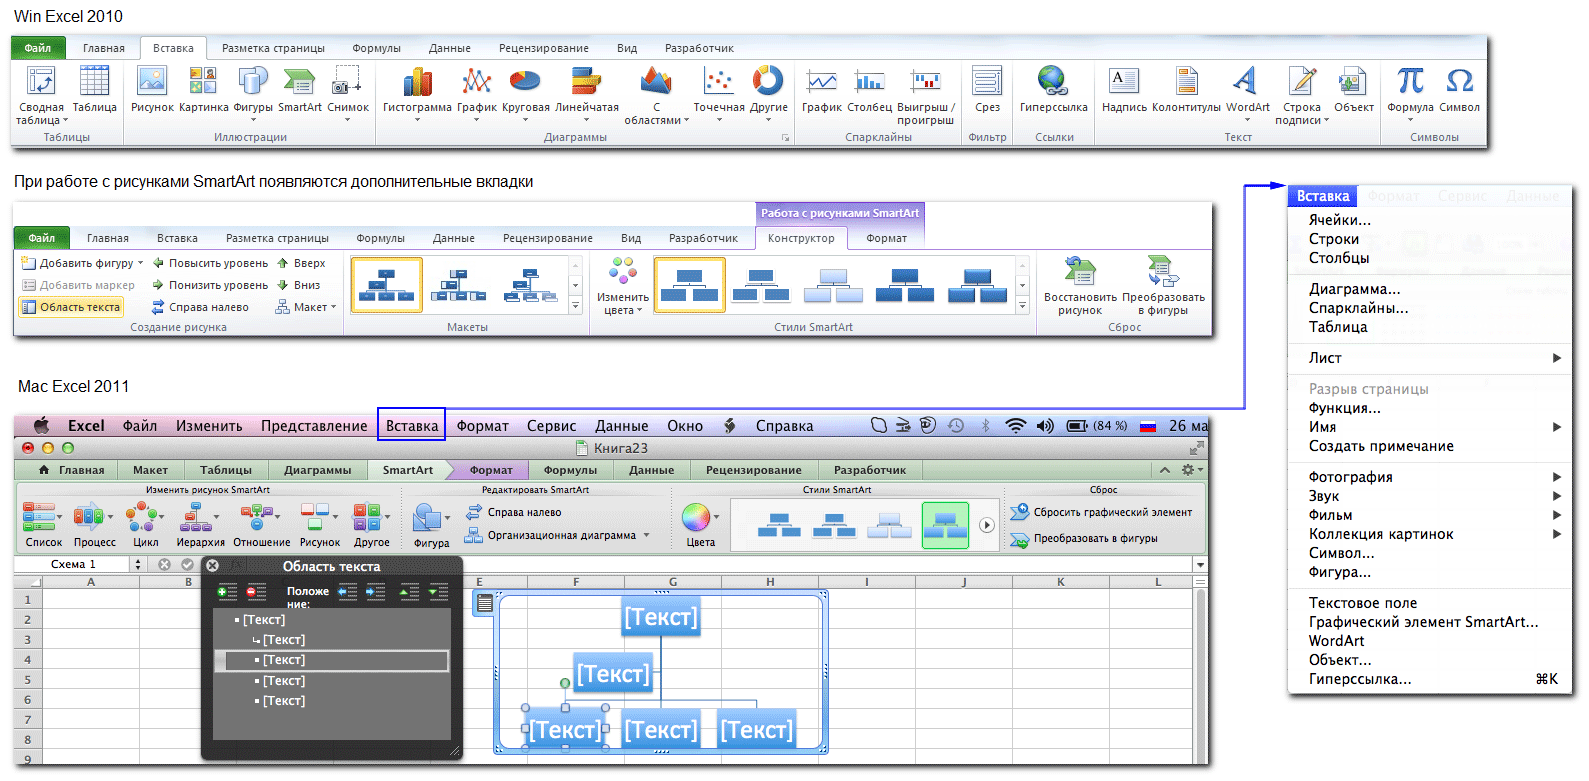This screenshot has width=1589, height=781.
Task: Insert a Рисунок from the Иллюстрации group
Action: coord(152,88)
